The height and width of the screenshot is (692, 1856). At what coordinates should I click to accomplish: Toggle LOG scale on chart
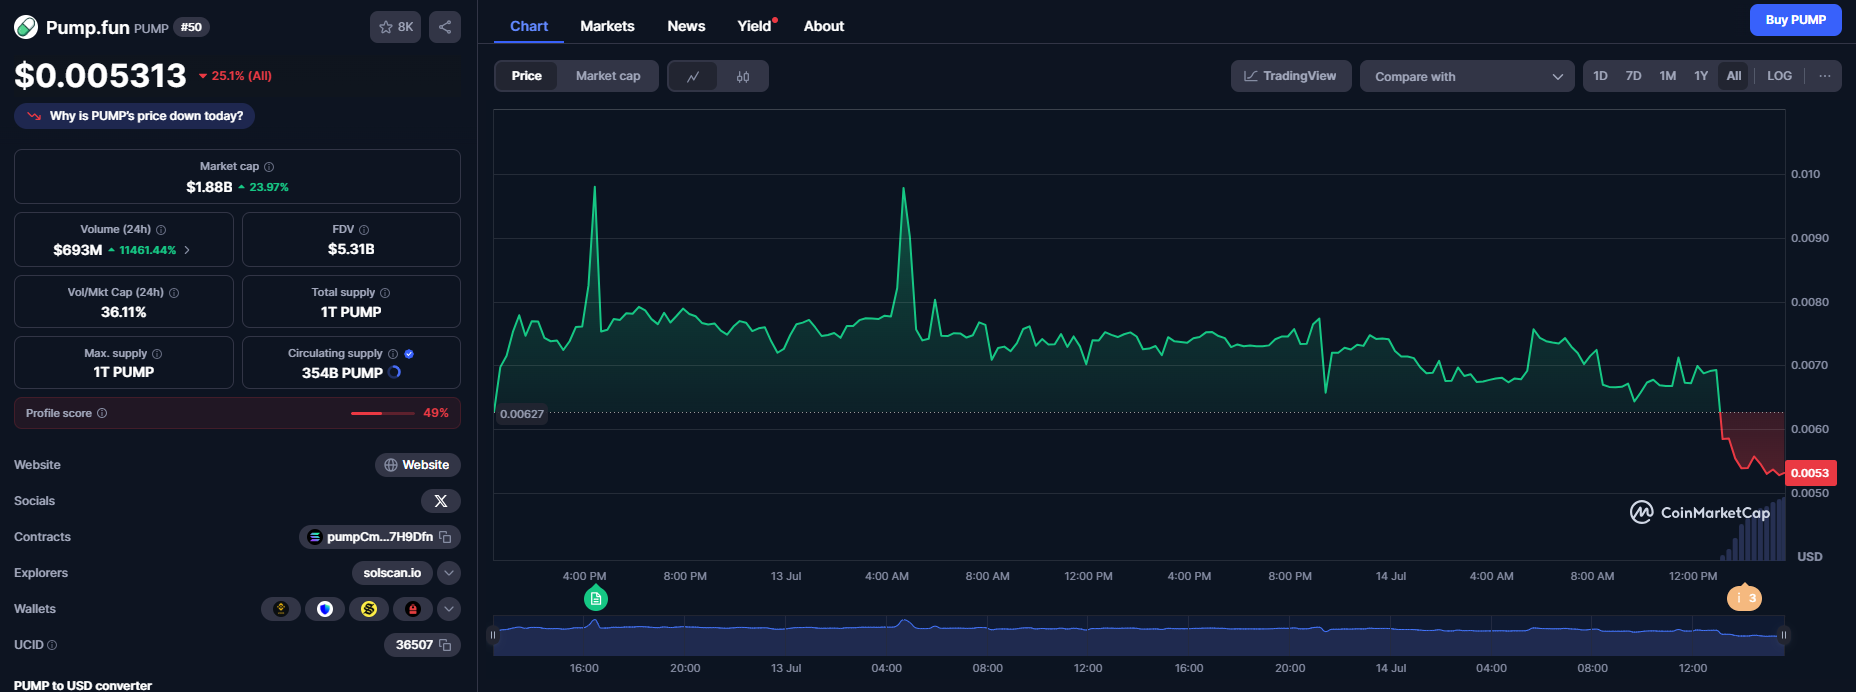pyautogui.click(x=1780, y=76)
